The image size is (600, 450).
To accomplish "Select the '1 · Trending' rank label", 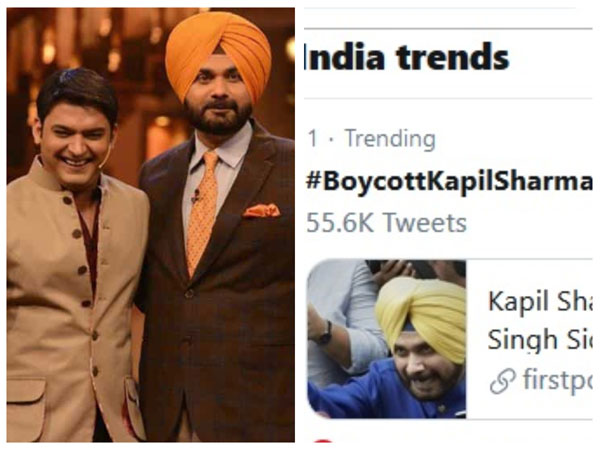I will [x=372, y=138].
